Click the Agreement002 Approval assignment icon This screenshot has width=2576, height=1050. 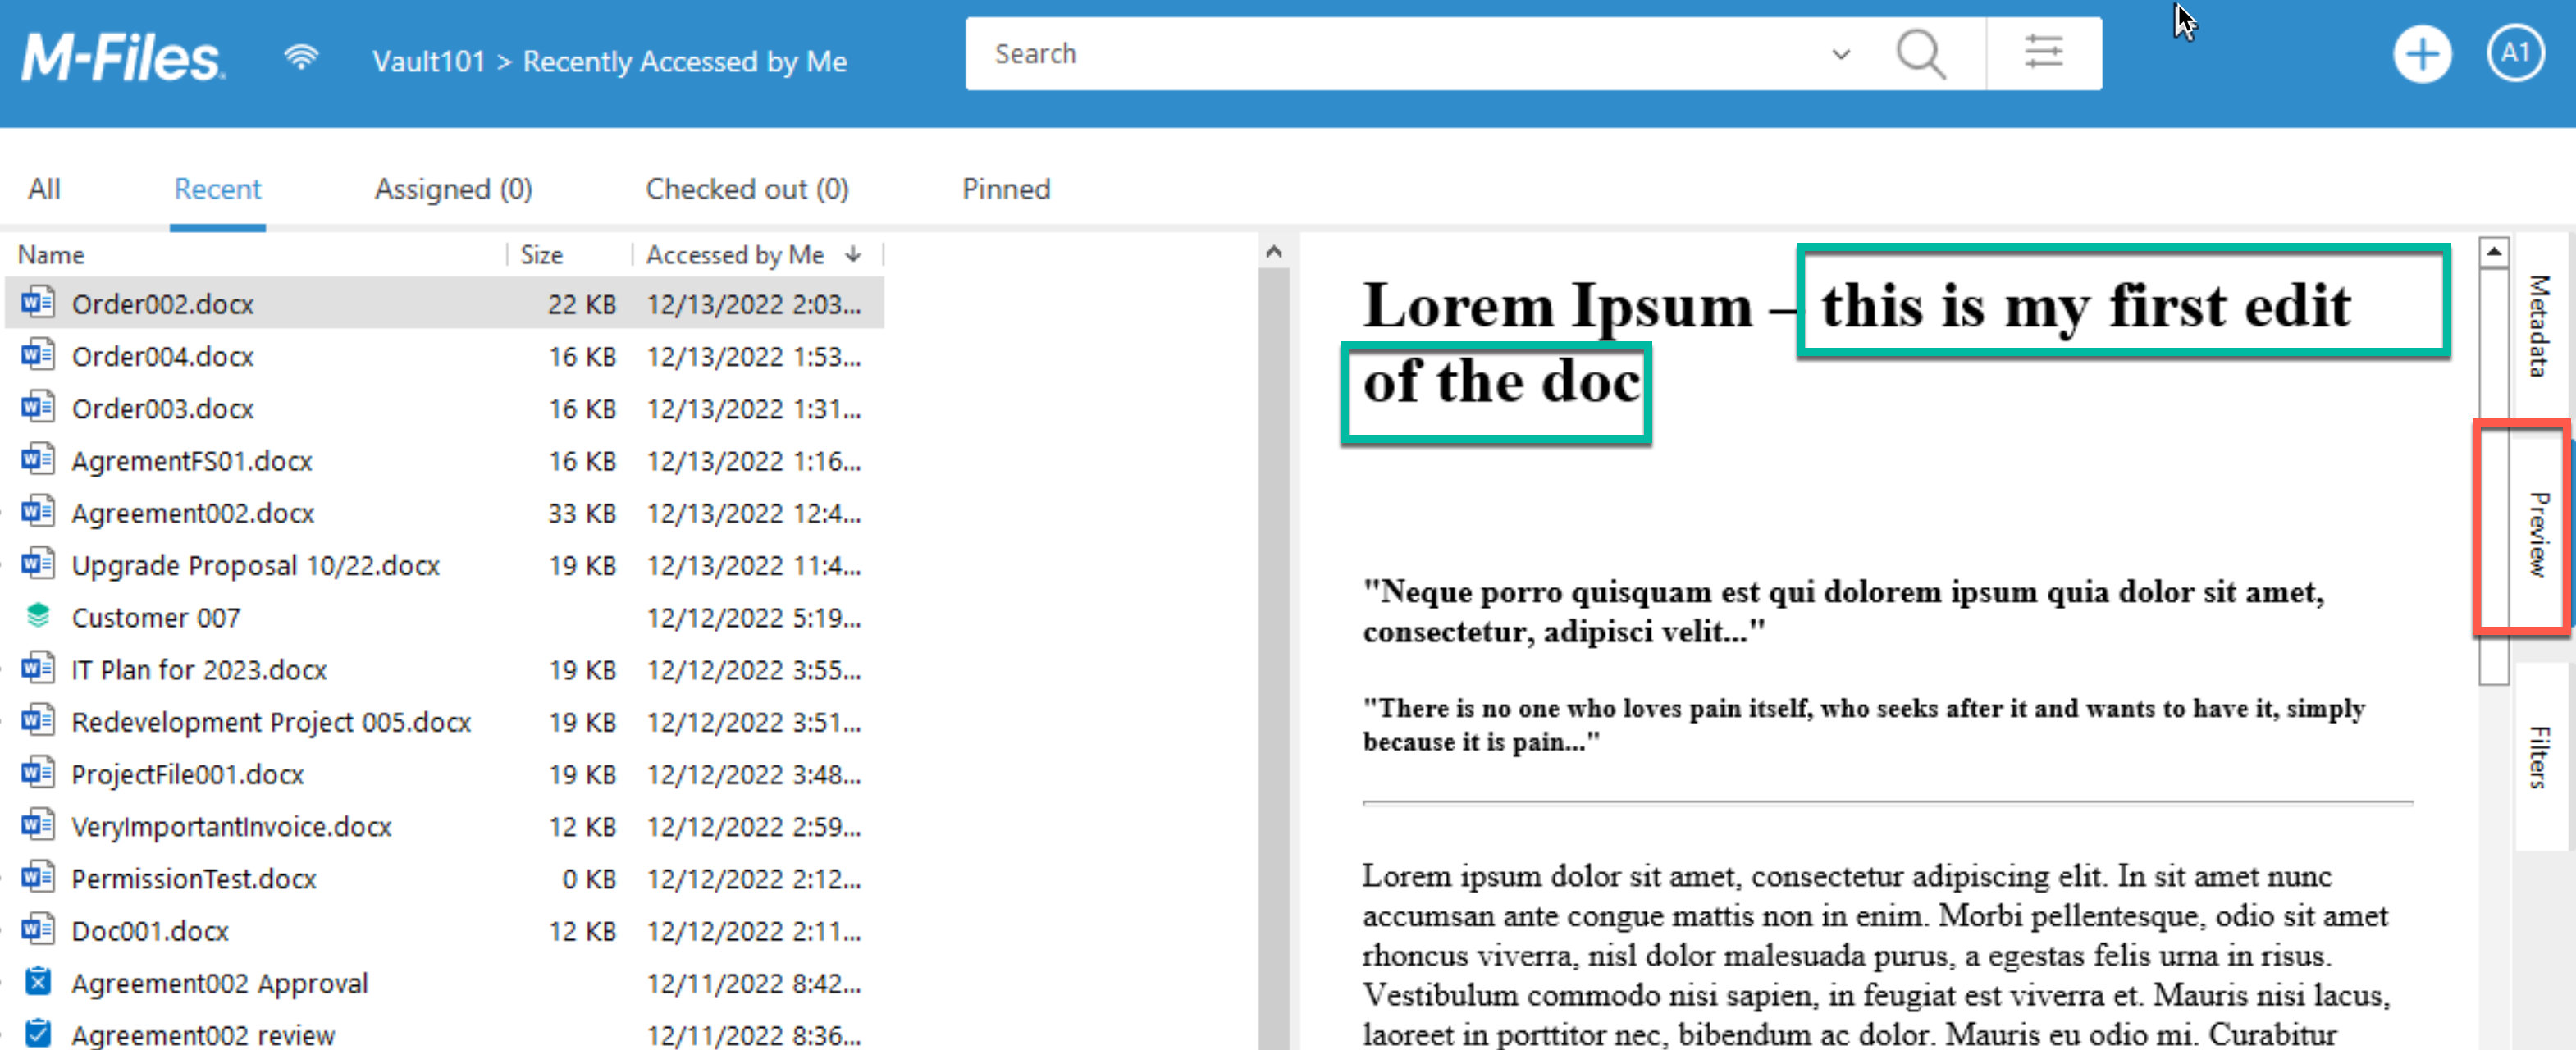38,981
